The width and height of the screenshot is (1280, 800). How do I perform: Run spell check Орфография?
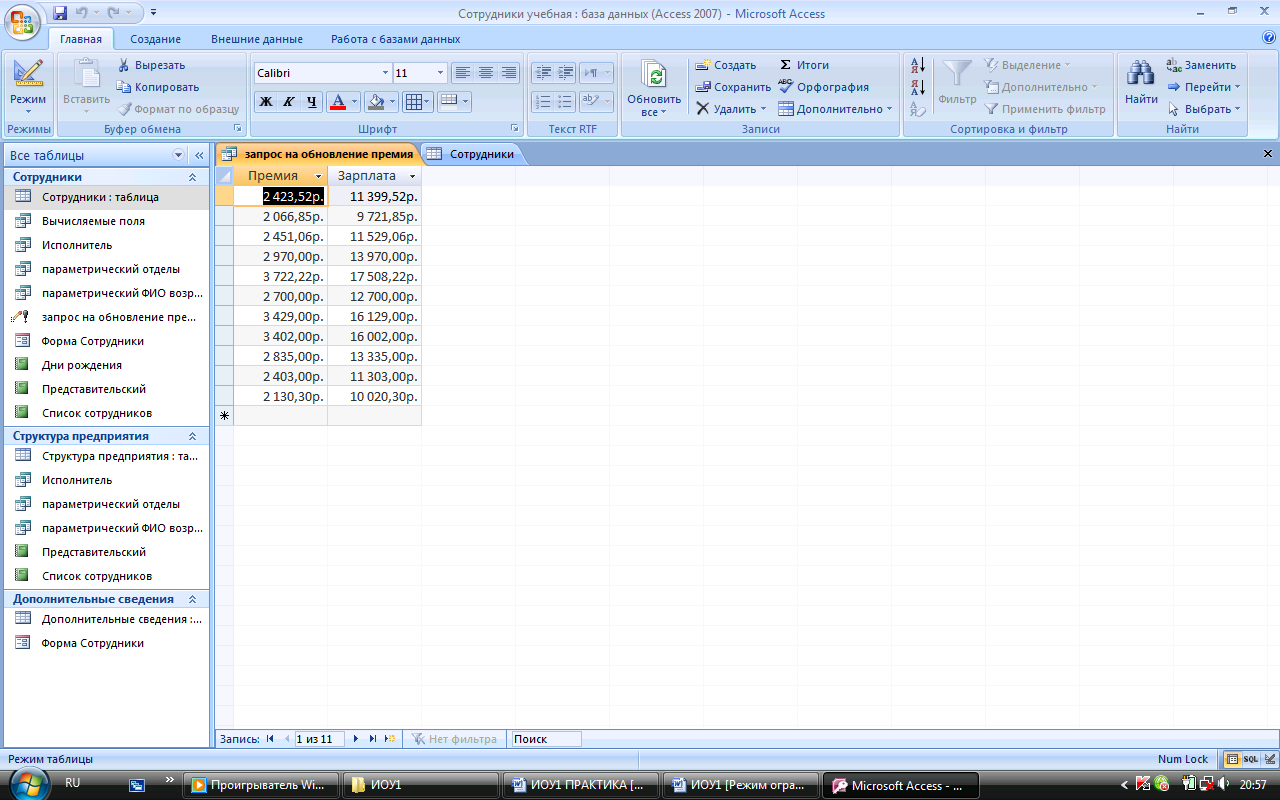(x=823, y=87)
